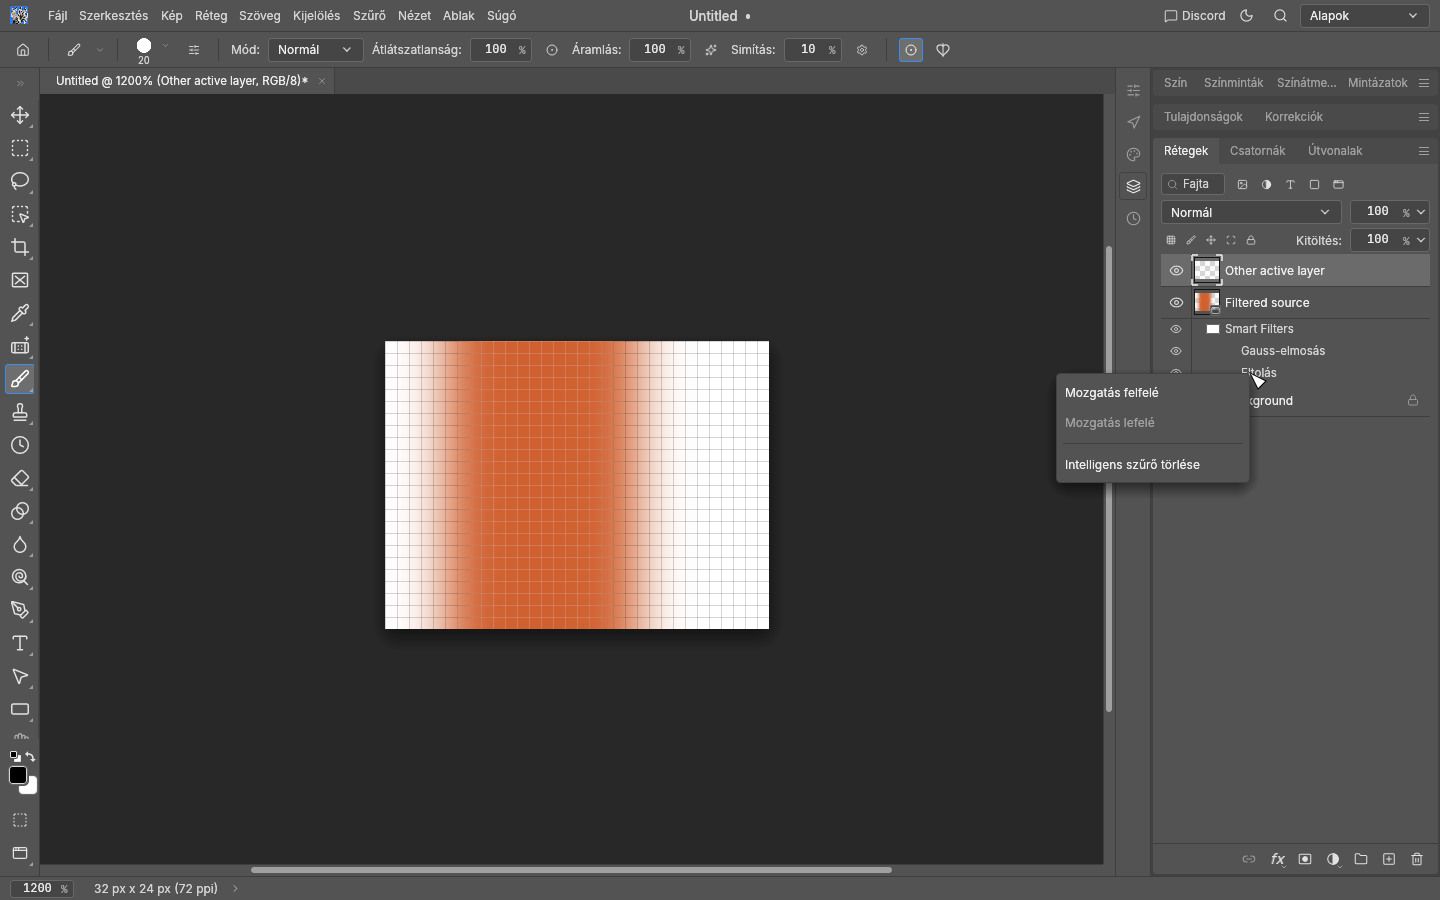Toggle visibility of Filtered source layer

coord(1176,303)
